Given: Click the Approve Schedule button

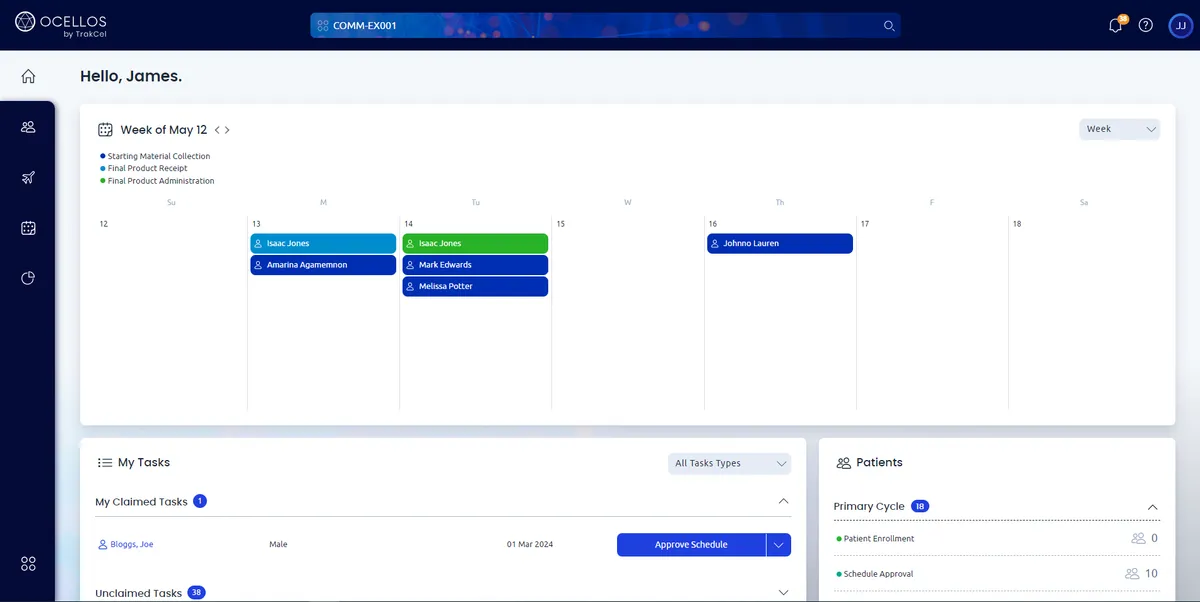Looking at the screenshot, I should click(x=691, y=545).
